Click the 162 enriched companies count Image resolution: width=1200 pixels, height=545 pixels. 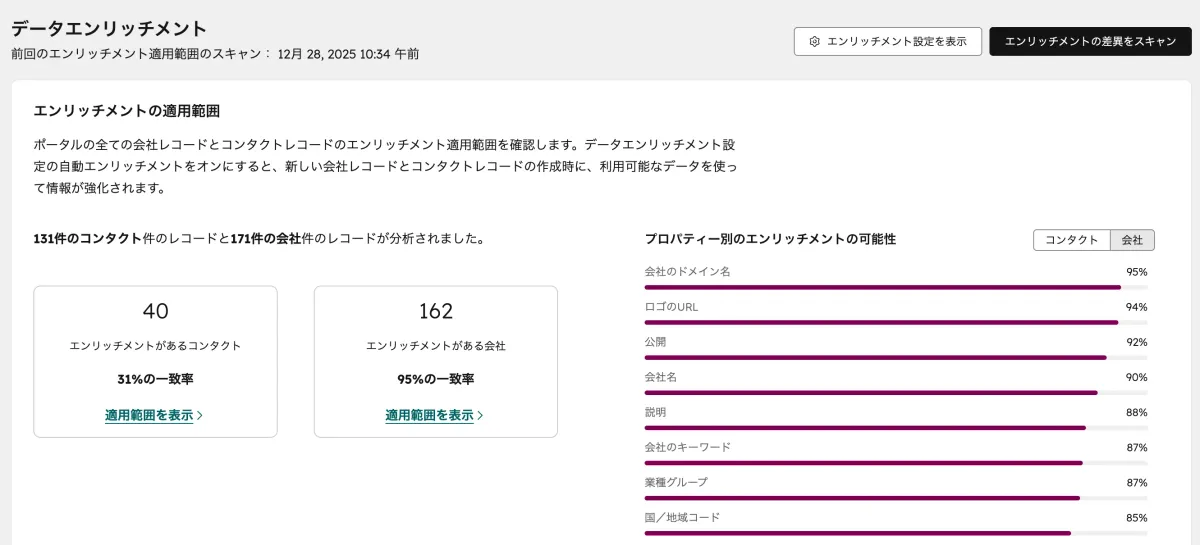[x=436, y=311]
